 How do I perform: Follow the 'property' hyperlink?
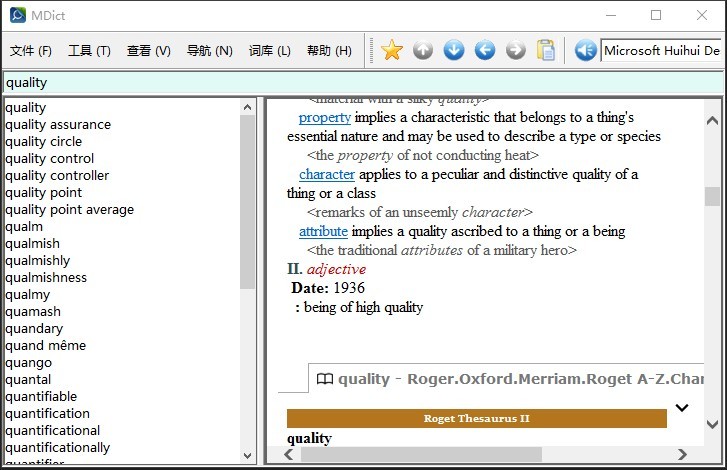pos(324,118)
